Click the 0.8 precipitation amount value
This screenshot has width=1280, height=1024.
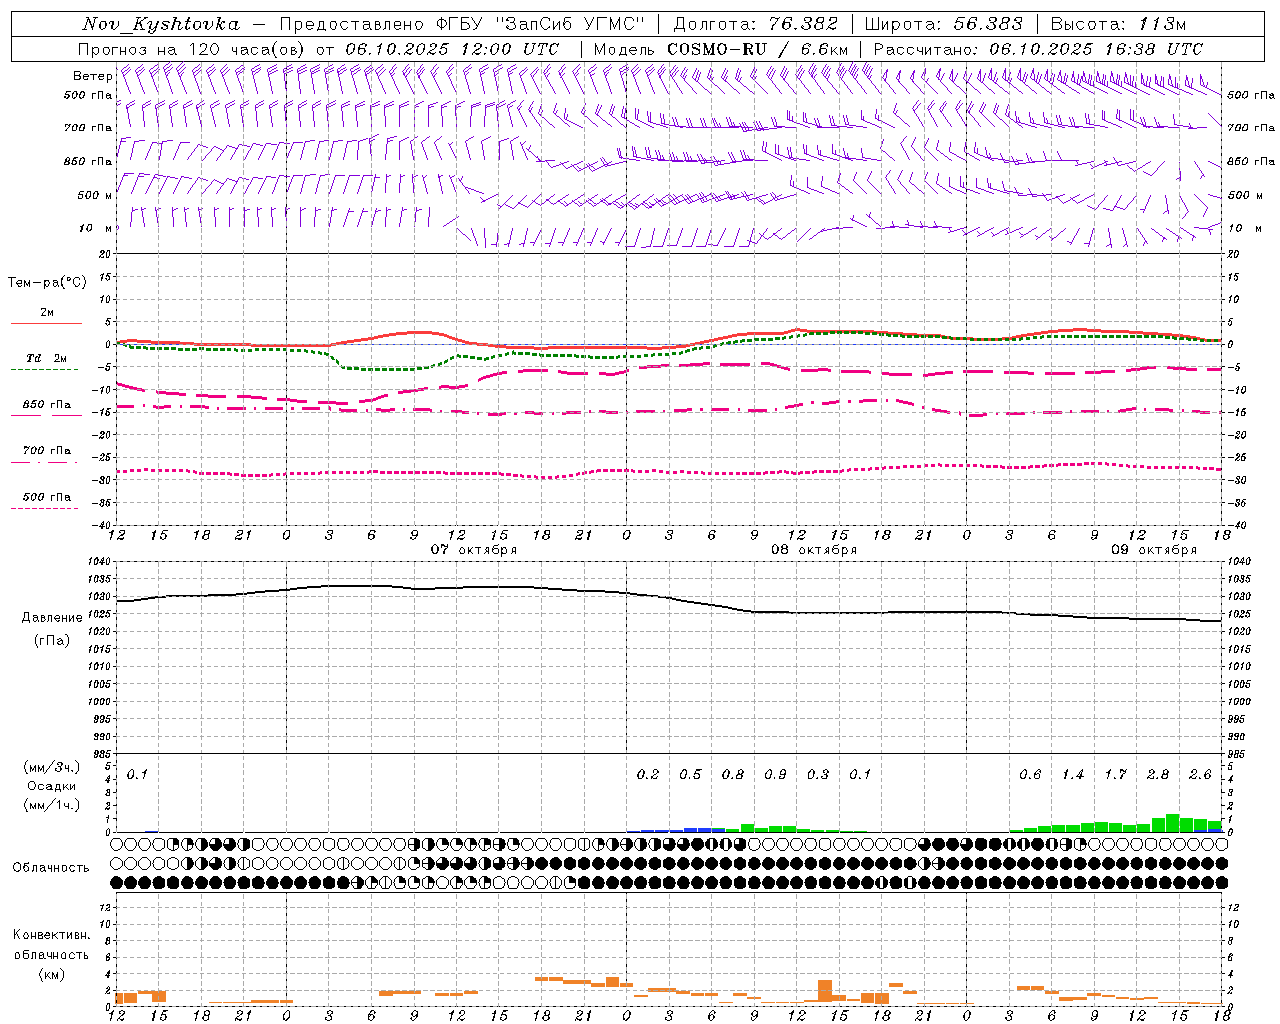(x=733, y=775)
